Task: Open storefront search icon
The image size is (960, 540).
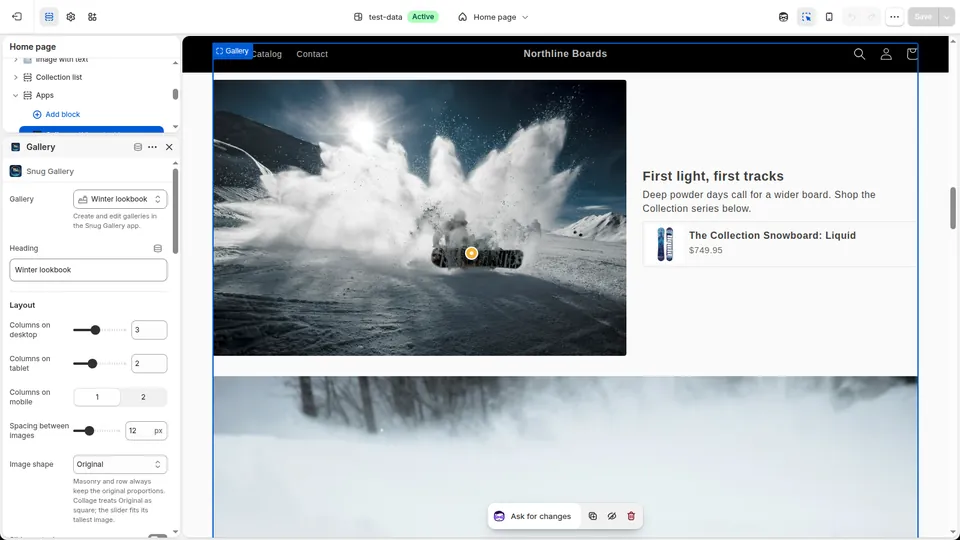Action: point(860,54)
